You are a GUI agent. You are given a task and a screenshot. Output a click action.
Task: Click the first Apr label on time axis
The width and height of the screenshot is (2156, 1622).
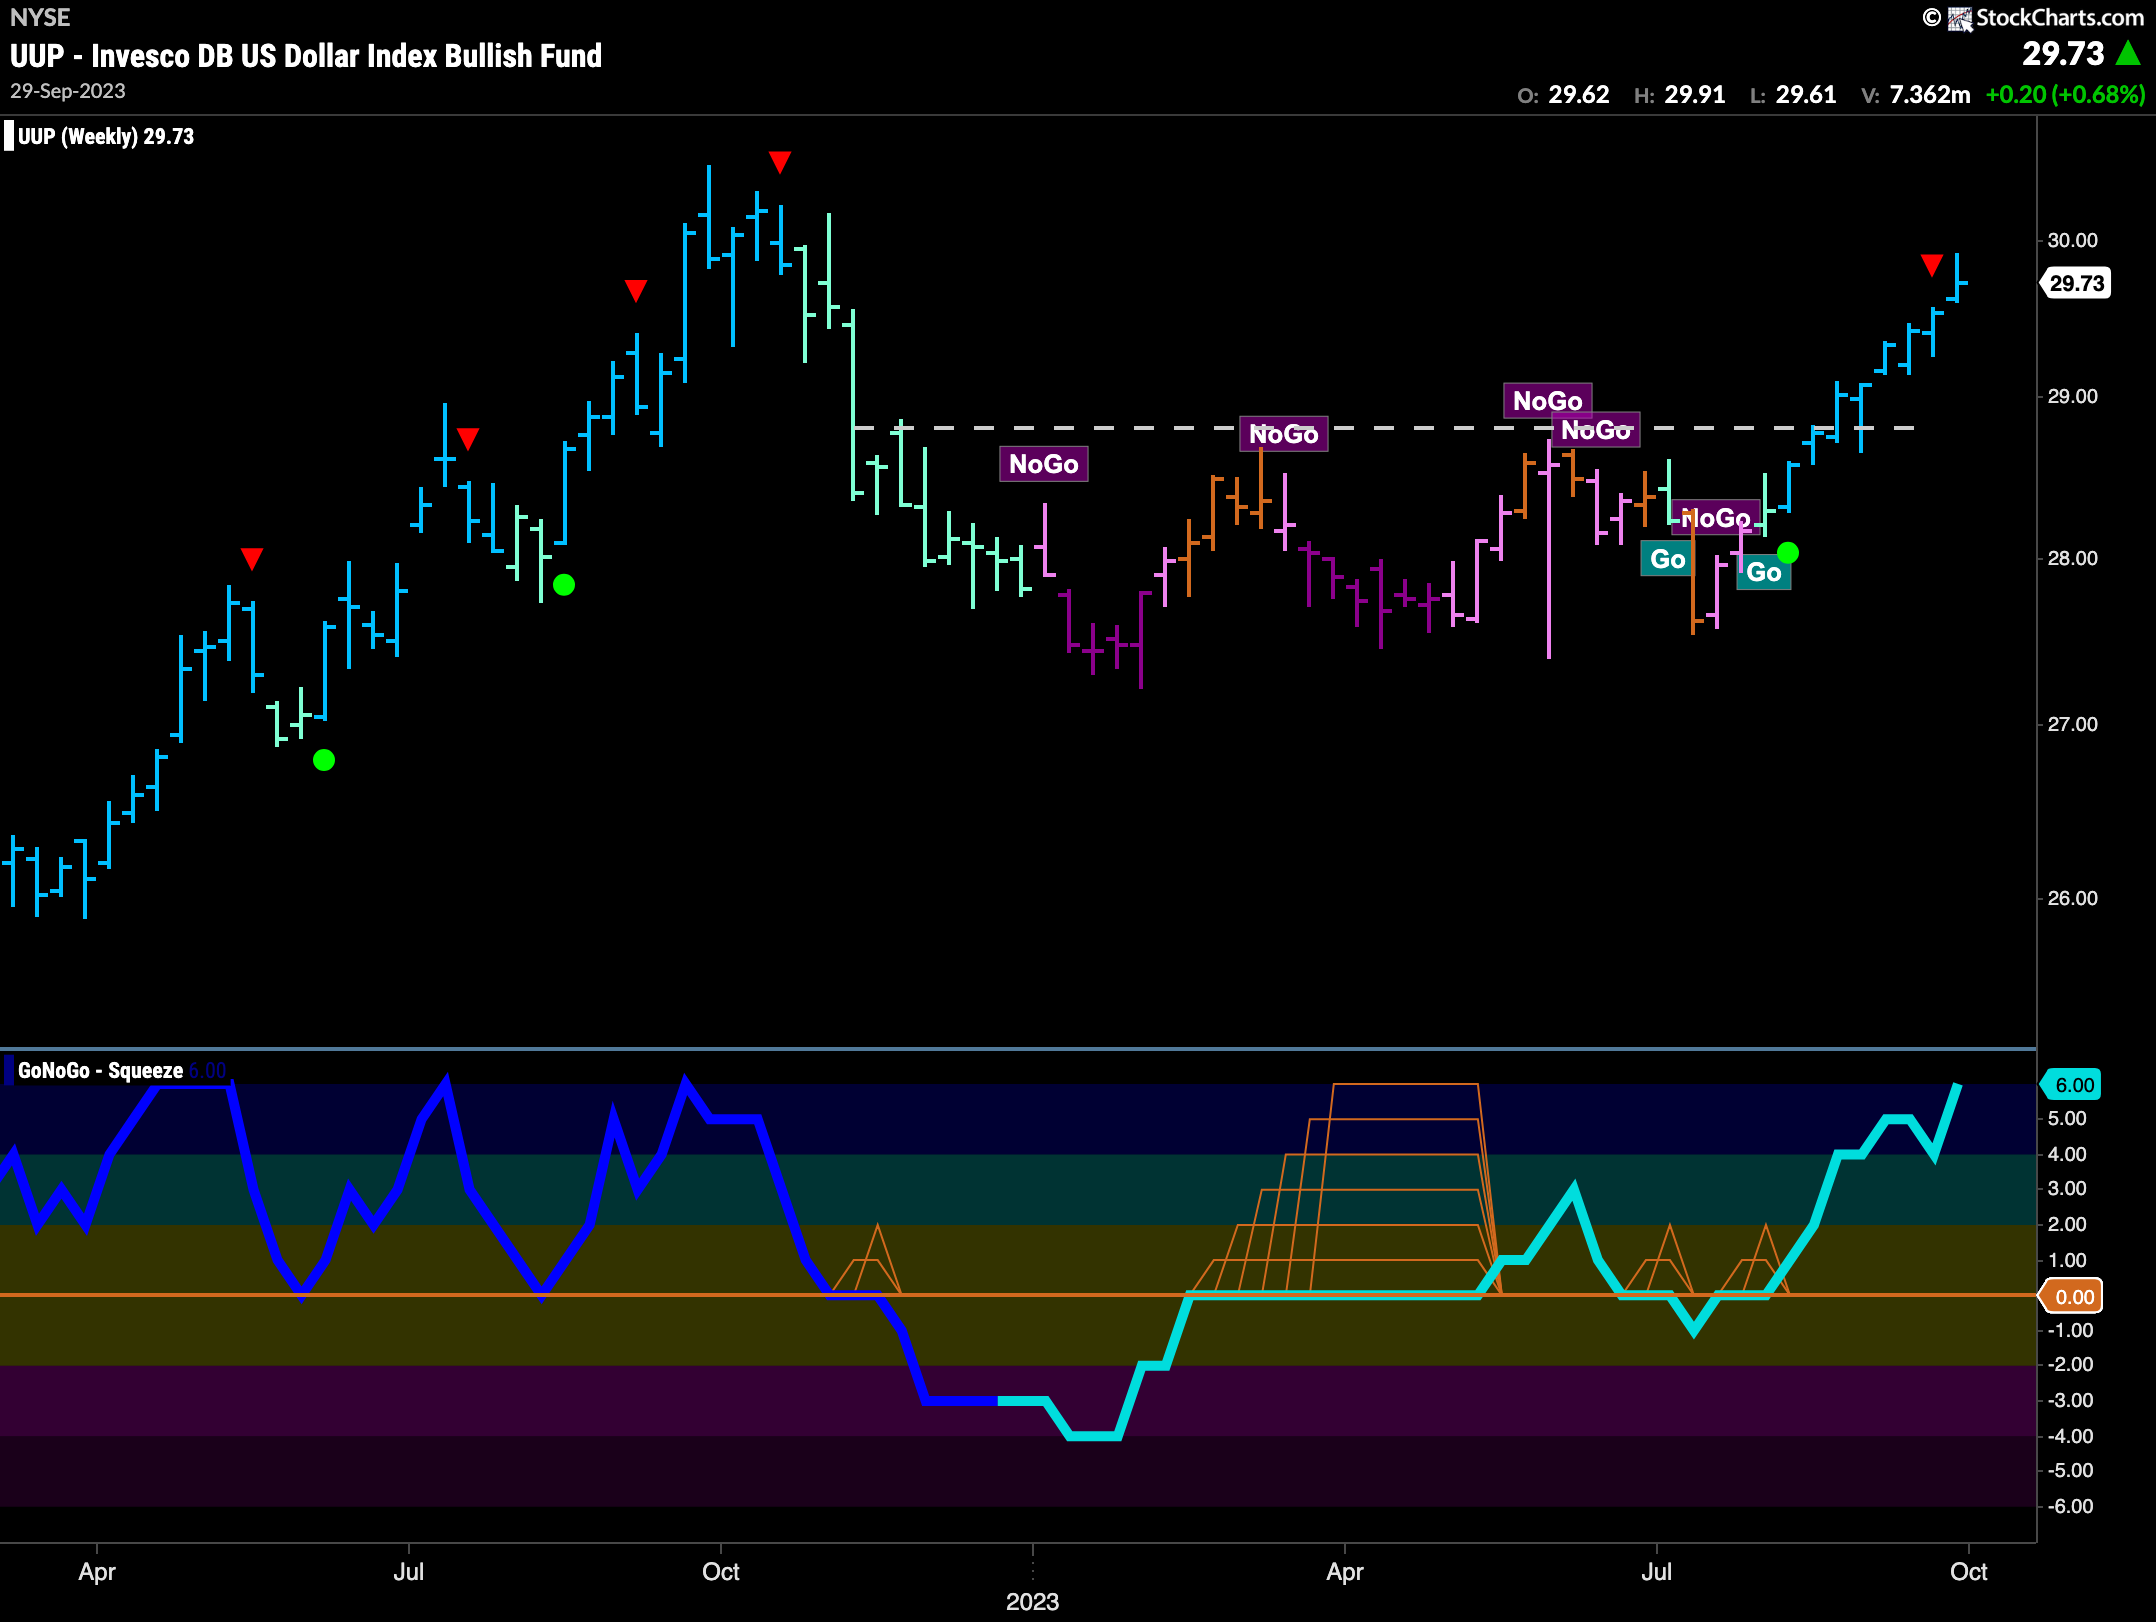(x=97, y=1571)
